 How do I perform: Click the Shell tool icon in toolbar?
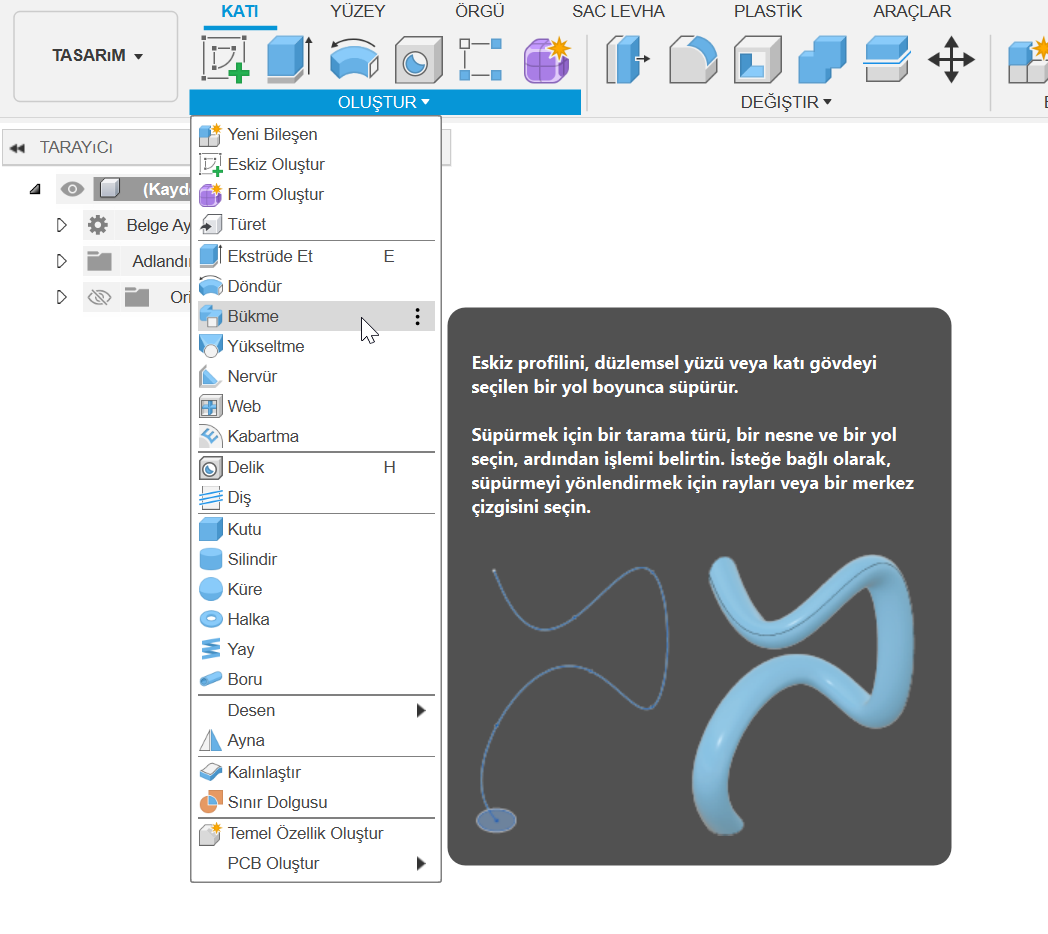point(757,59)
